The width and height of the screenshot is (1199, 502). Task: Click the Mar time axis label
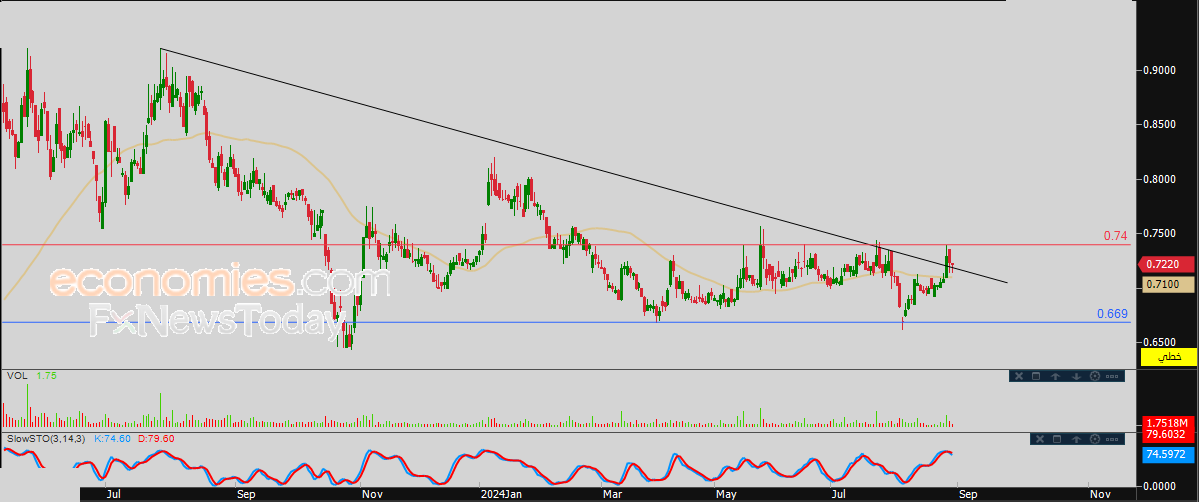click(610, 495)
